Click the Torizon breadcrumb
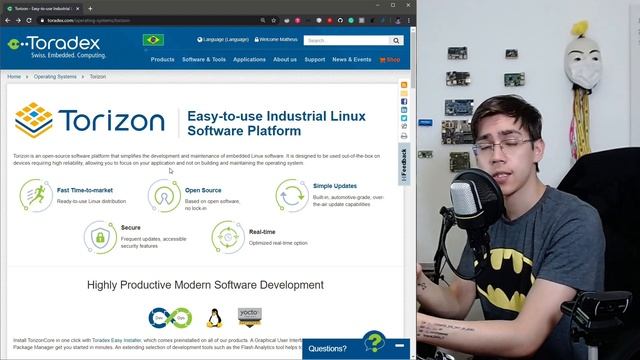 pos(98,76)
